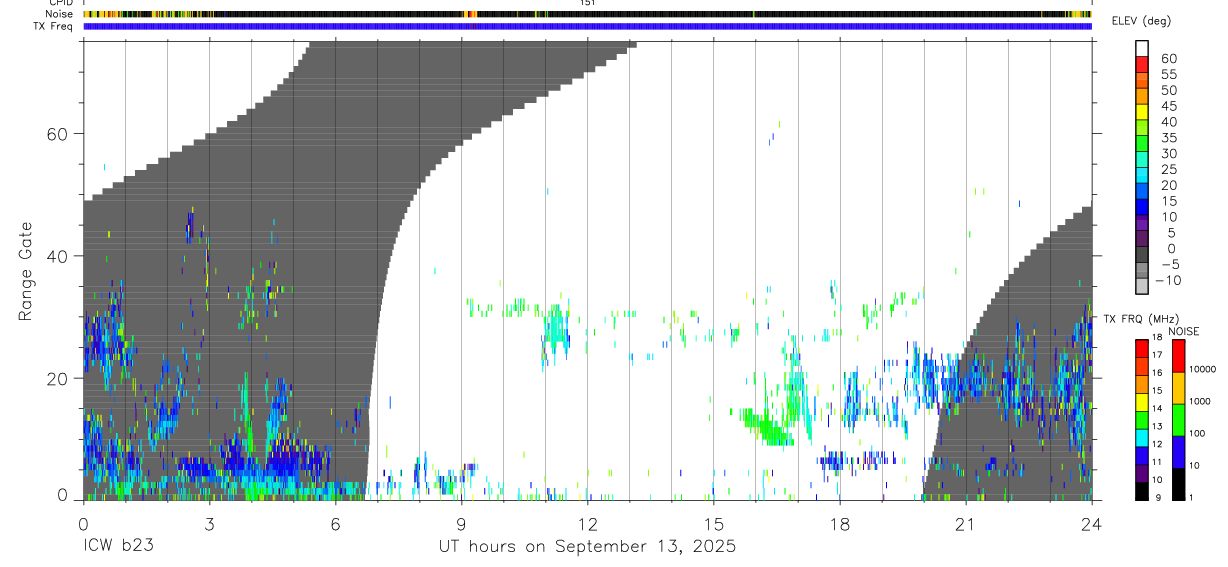Image resolution: width=1228 pixels, height=567 pixels.
Task: Click the '14' label on the TX FRQ scale
Action: click(x=1159, y=409)
